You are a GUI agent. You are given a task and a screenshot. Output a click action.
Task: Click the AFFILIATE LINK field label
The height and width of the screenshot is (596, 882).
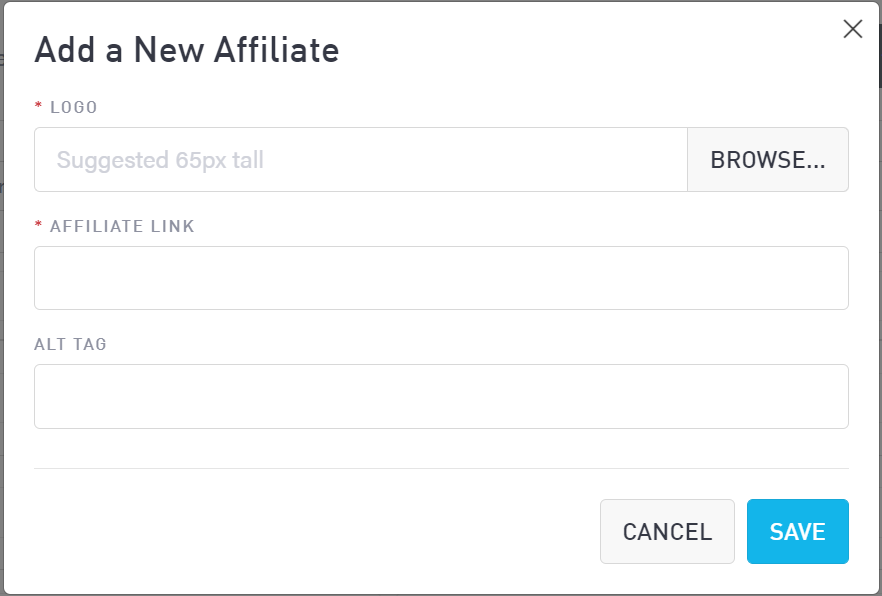(x=122, y=226)
